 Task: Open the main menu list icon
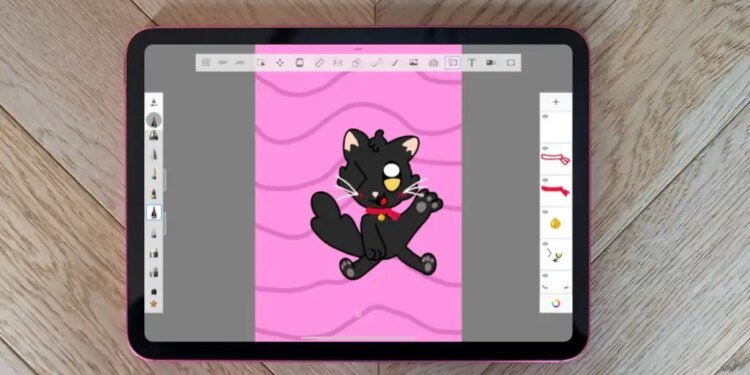point(206,62)
